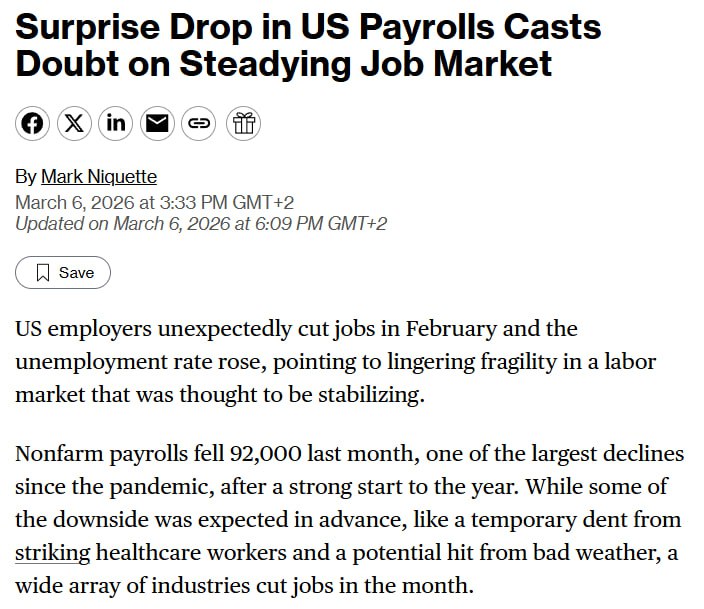
Task: Share the article on X
Action: tap(74, 123)
